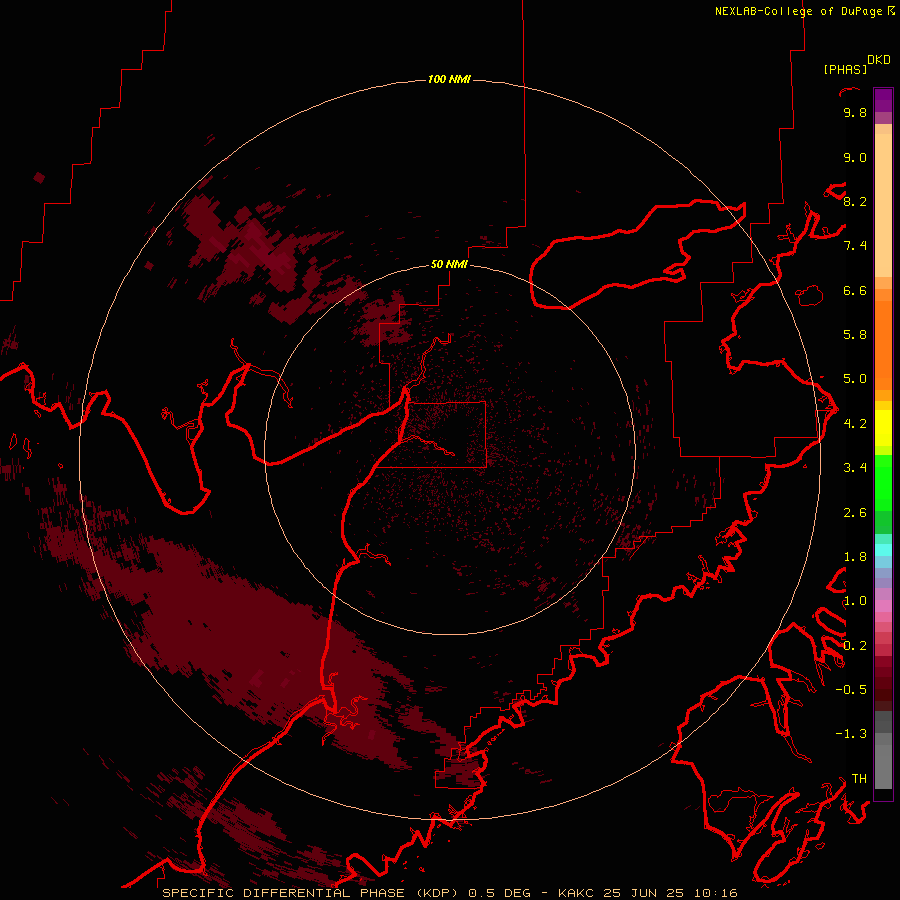
Task: Click the -1.3 value on the color scale
Action: click(x=851, y=734)
